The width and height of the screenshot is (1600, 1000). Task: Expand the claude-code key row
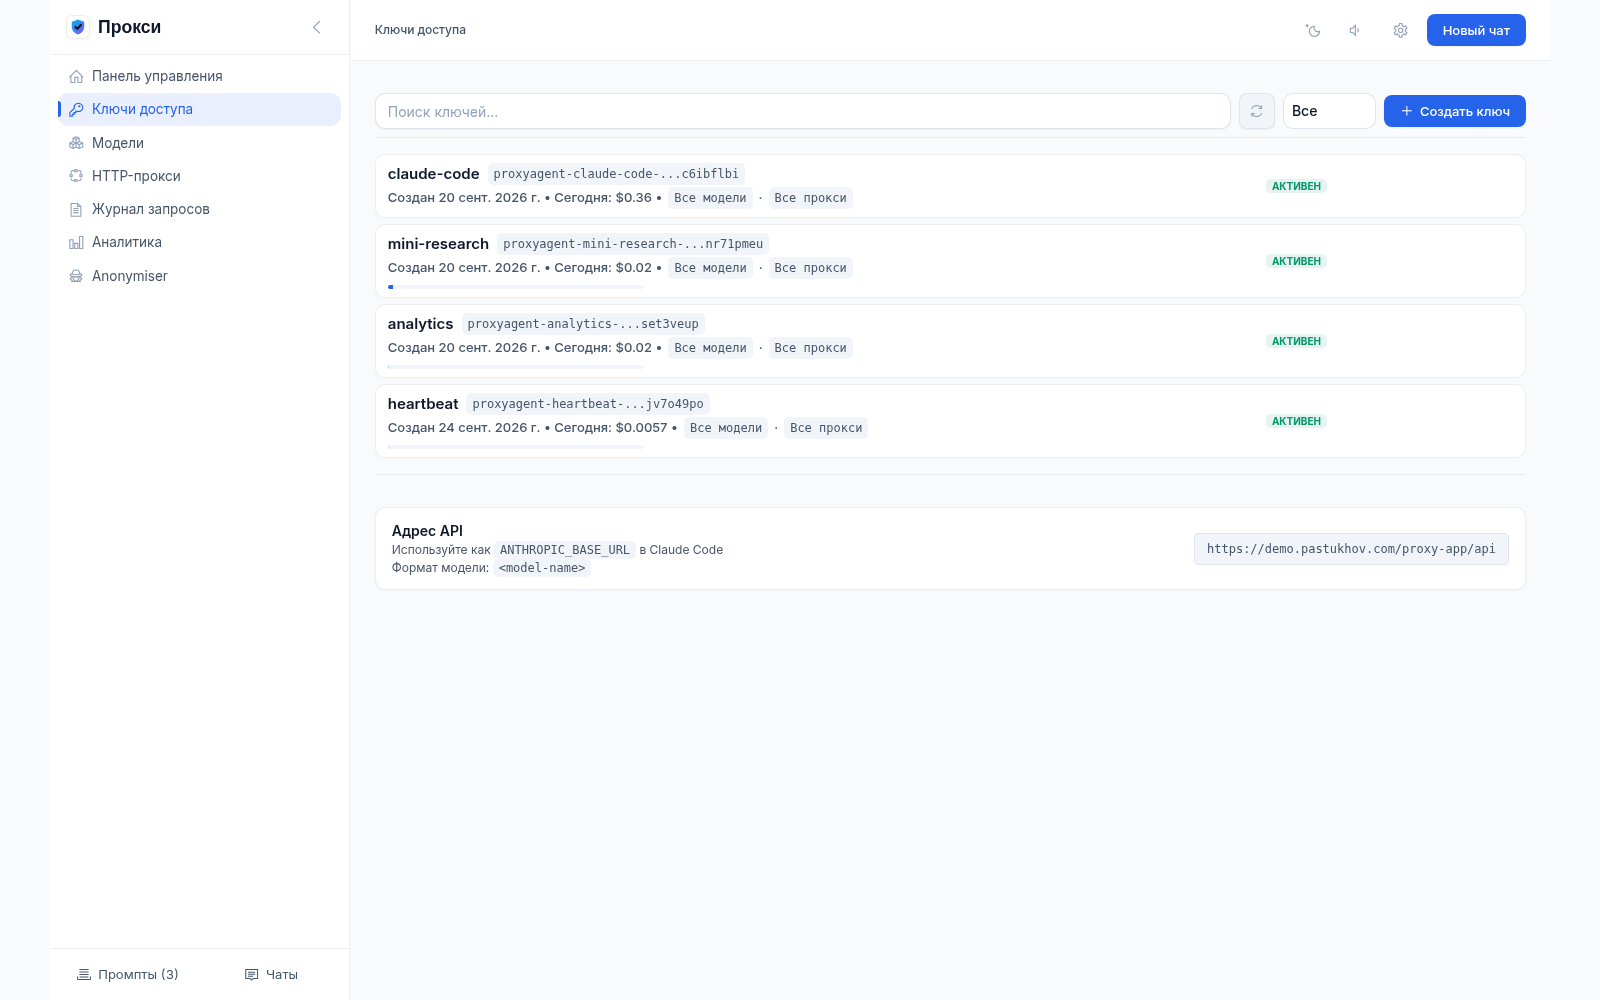(950, 186)
